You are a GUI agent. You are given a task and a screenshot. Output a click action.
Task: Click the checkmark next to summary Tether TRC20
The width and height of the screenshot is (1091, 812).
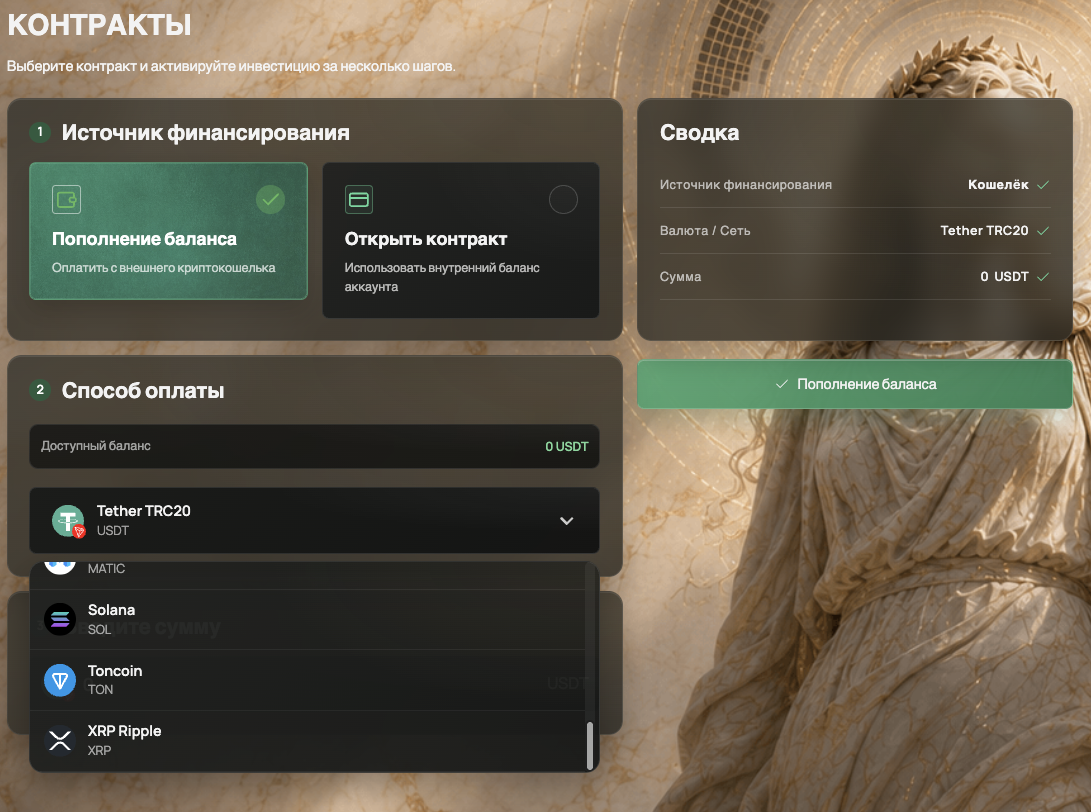(1043, 231)
